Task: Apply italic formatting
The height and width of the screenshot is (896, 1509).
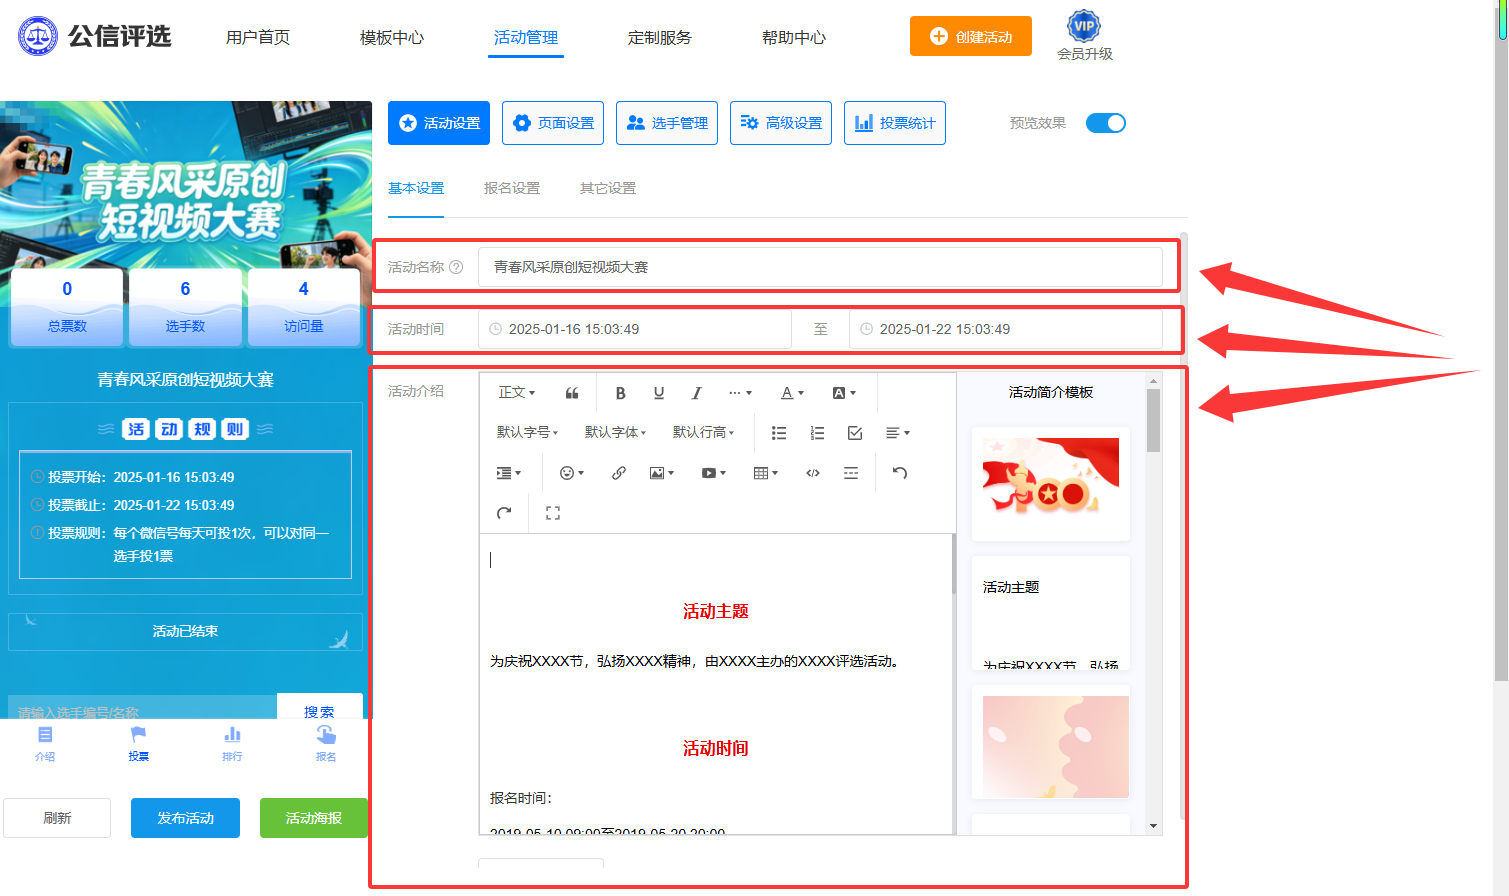Action: pos(697,393)
